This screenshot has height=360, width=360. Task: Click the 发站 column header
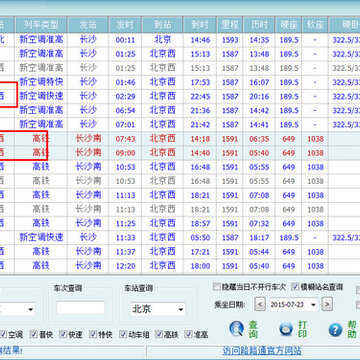(x=88, y=24)
